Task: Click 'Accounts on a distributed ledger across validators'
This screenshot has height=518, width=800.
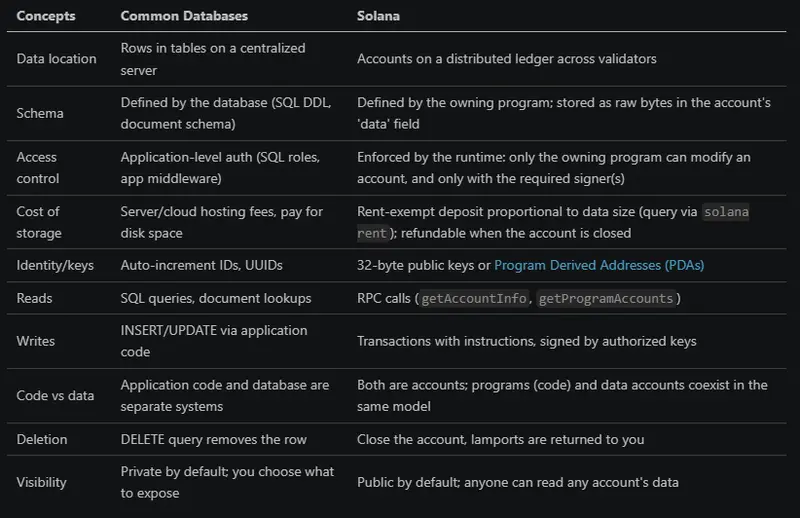Action: pos(507,59)
